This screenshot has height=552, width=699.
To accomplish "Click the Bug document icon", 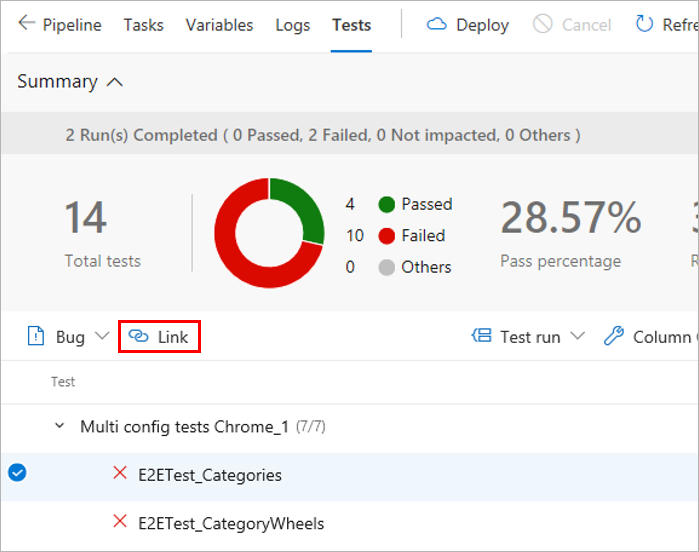I will [x=36, y=336].
